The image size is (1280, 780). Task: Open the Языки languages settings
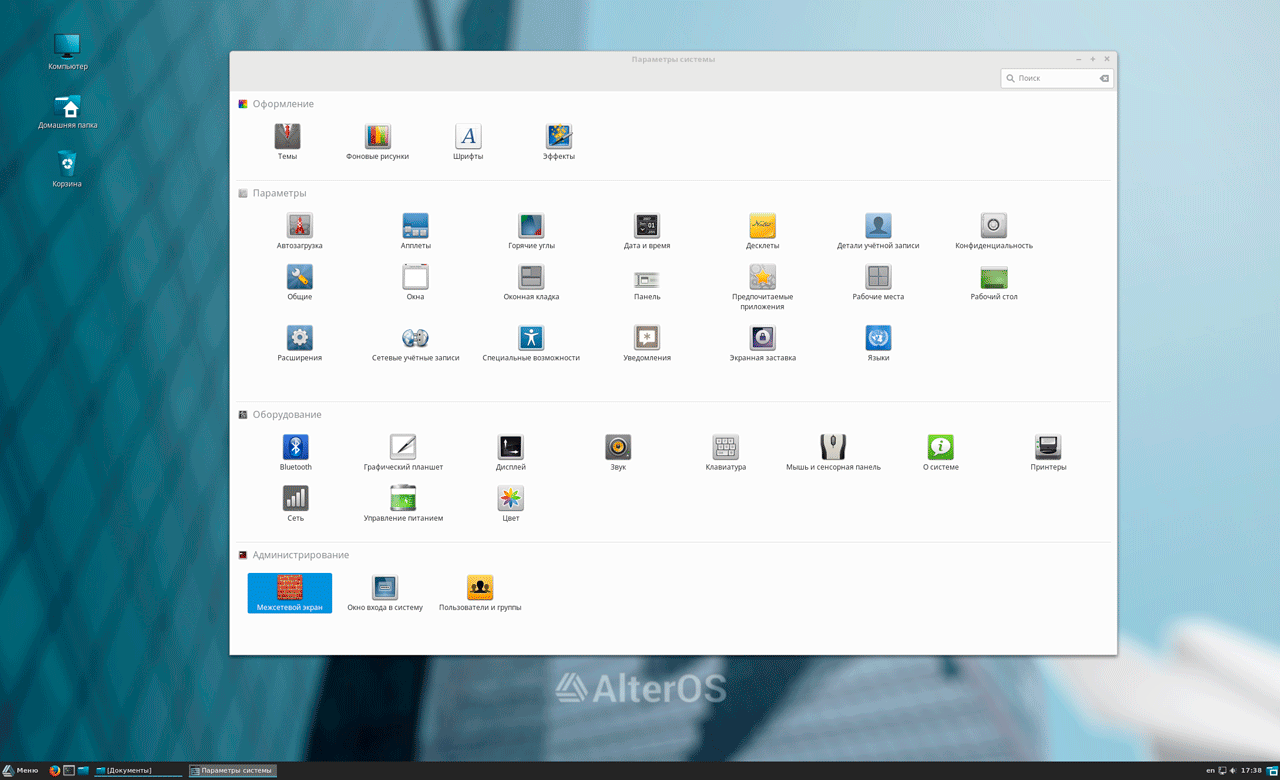(878, 343)
